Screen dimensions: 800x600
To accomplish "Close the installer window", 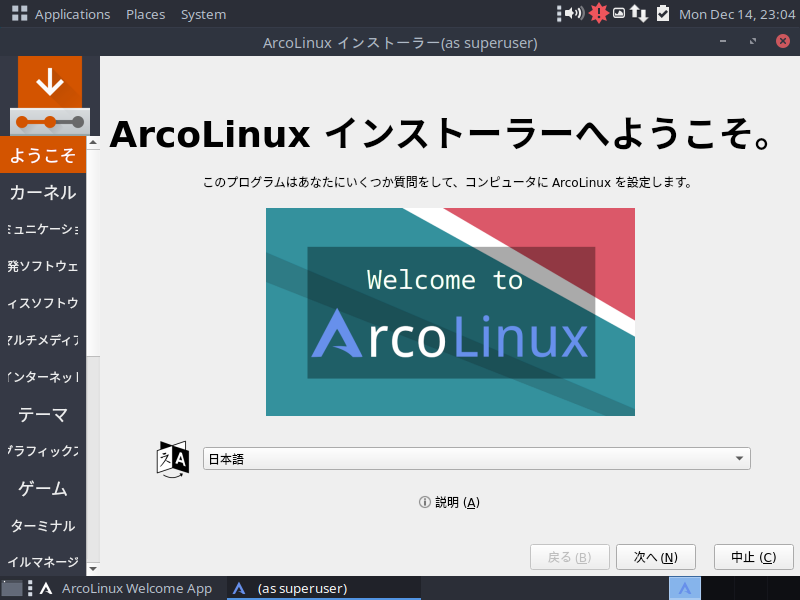I will tap(783, 41).
